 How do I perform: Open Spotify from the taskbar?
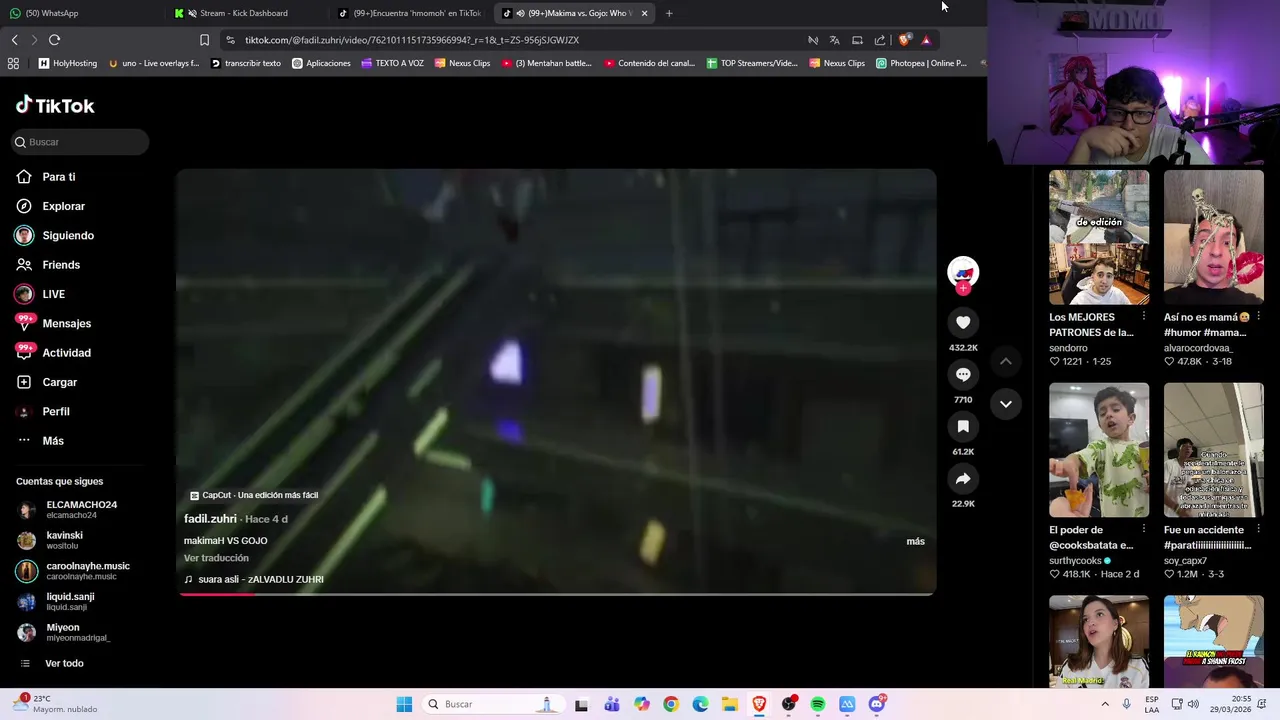pos(818,704)
